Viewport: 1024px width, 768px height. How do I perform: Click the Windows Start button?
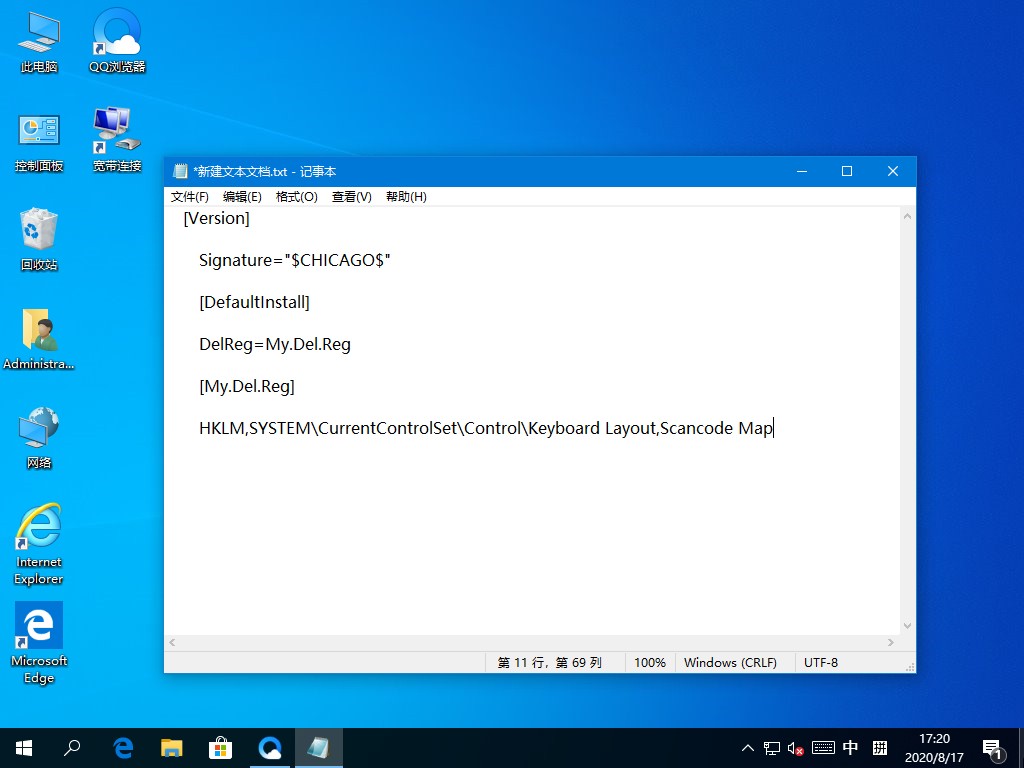(23, 747)
